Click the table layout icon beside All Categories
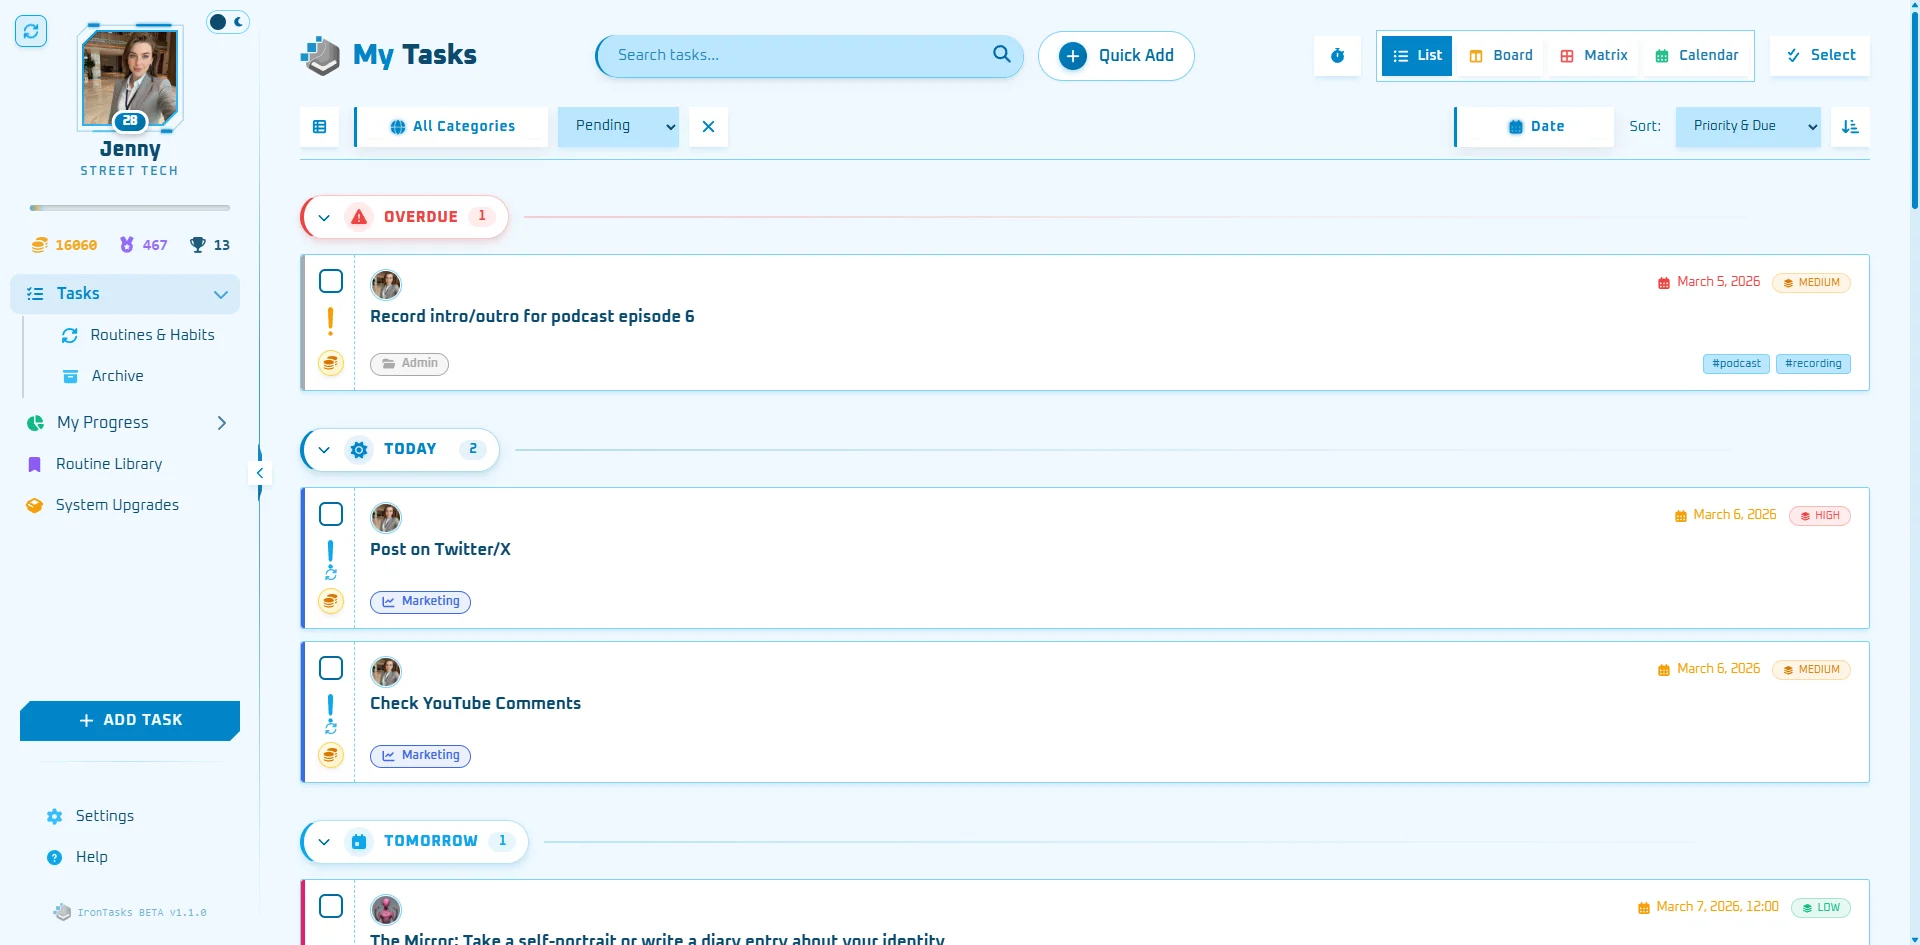 (320, 127)
